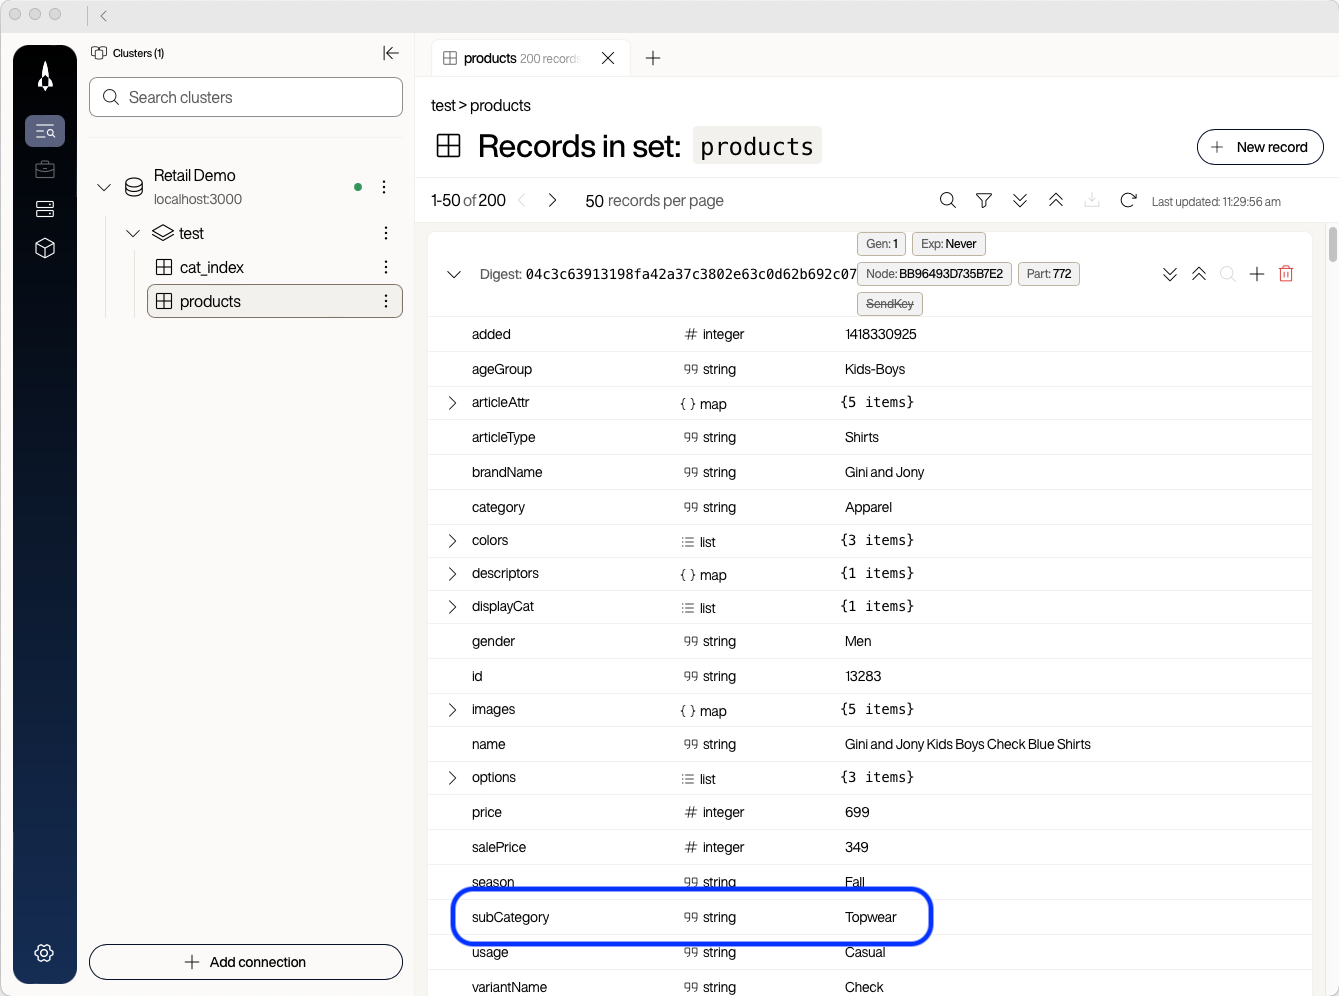The height and width of the screenshot is (996, 1339).
Task: Select the cat_index set in tree
Action: click(x=211, y=267)
